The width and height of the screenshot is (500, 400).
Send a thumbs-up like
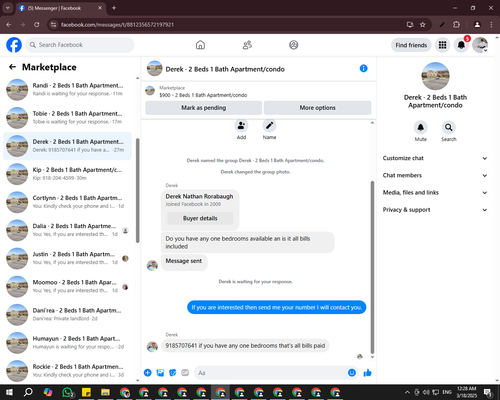coord(367,373)
